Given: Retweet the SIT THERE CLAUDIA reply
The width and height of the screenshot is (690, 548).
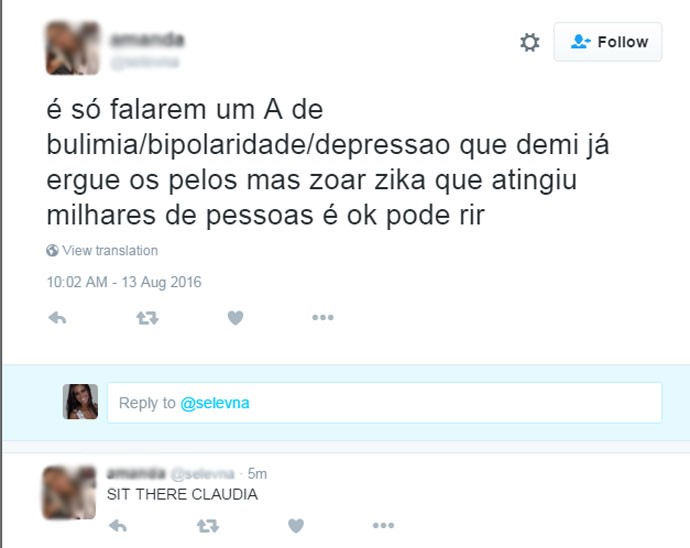Looking at the screenshot, I should point(208,525).
